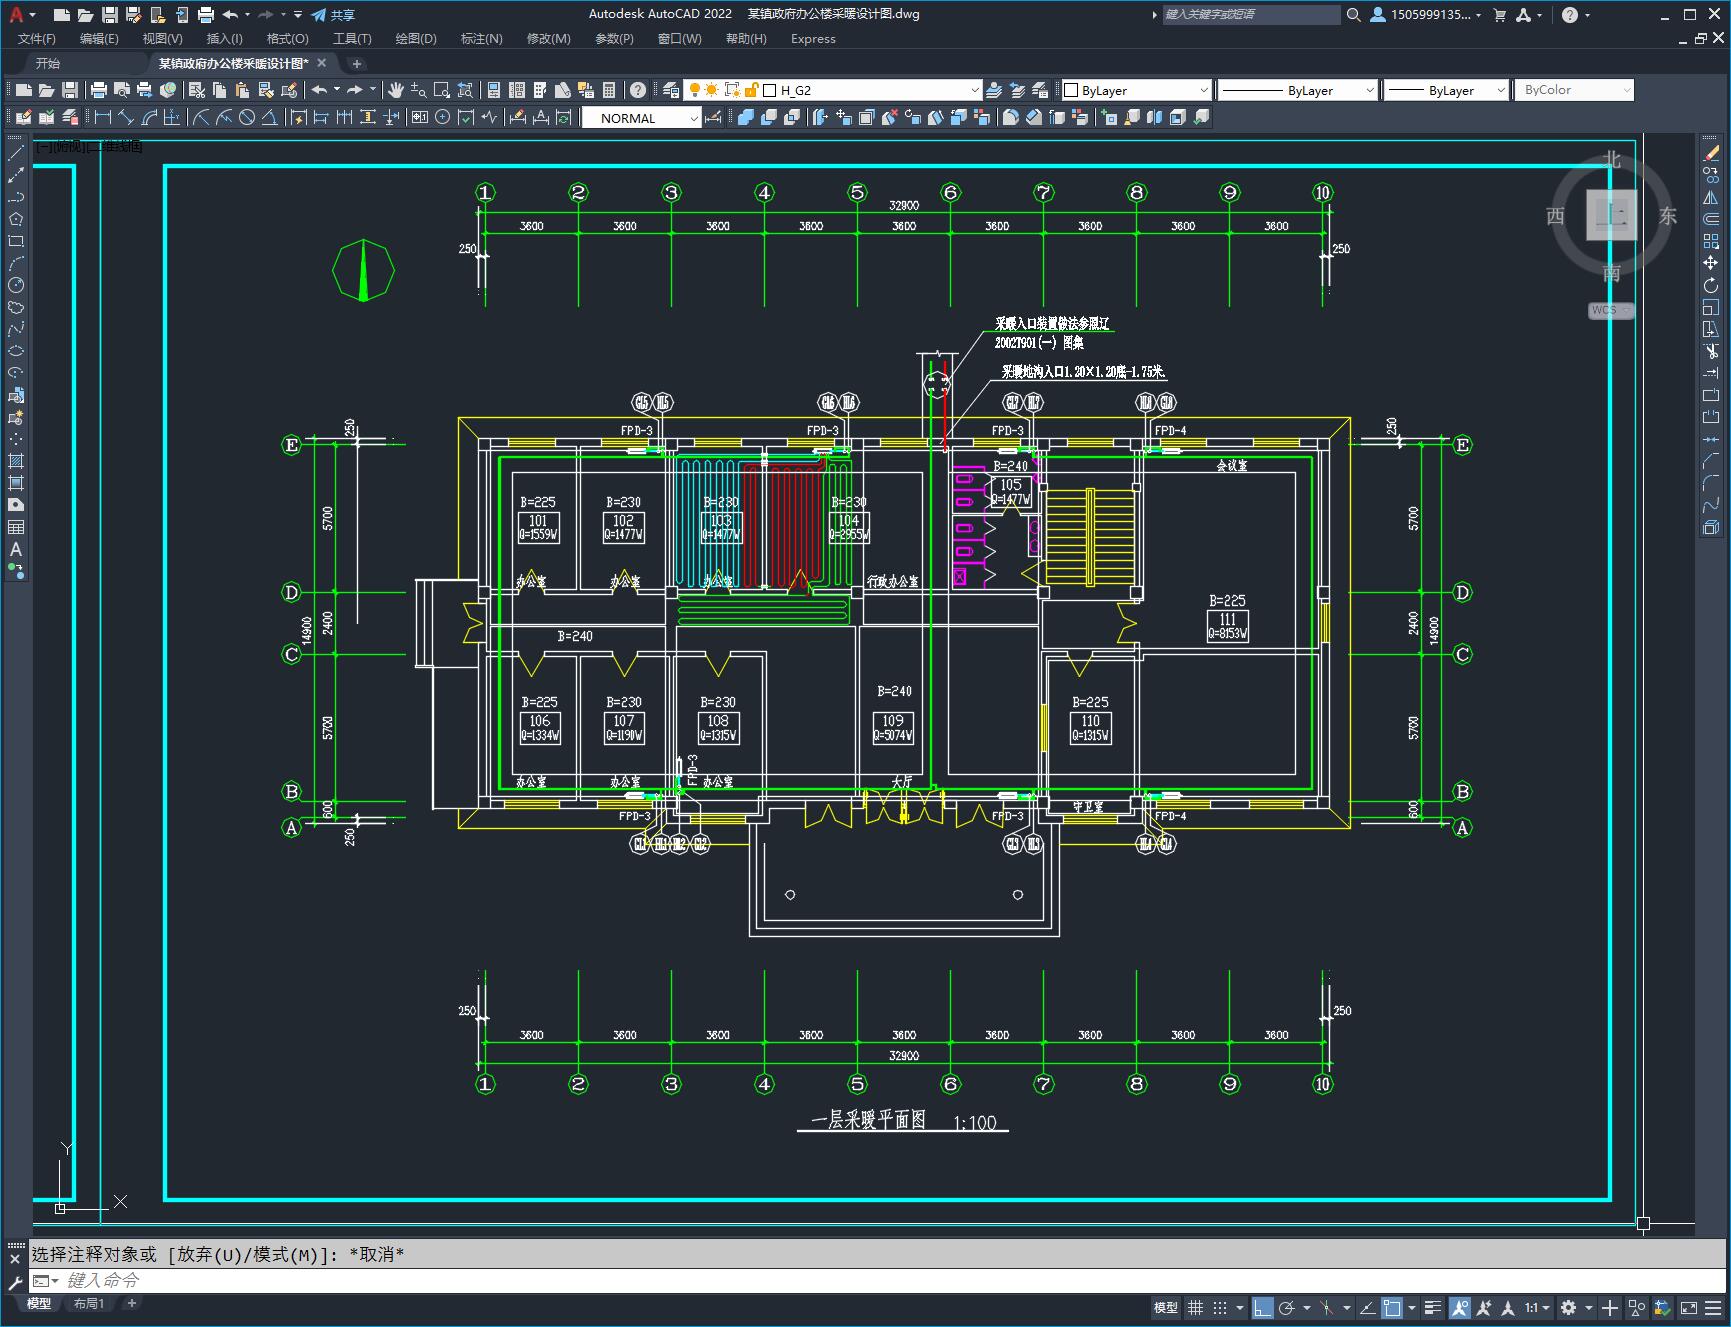The width and height of the screenshot is (1731, 1327).
Task: Click the Autodesk App Store cart icon
Action: (x=1499, y=14)
